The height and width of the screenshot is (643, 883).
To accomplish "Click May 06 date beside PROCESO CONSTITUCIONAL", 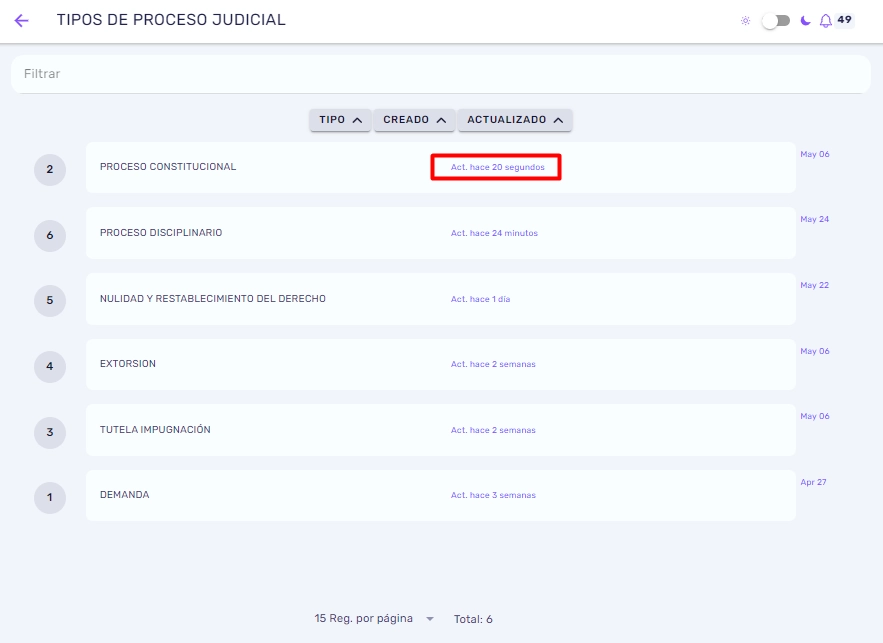I will coord(815,154).
